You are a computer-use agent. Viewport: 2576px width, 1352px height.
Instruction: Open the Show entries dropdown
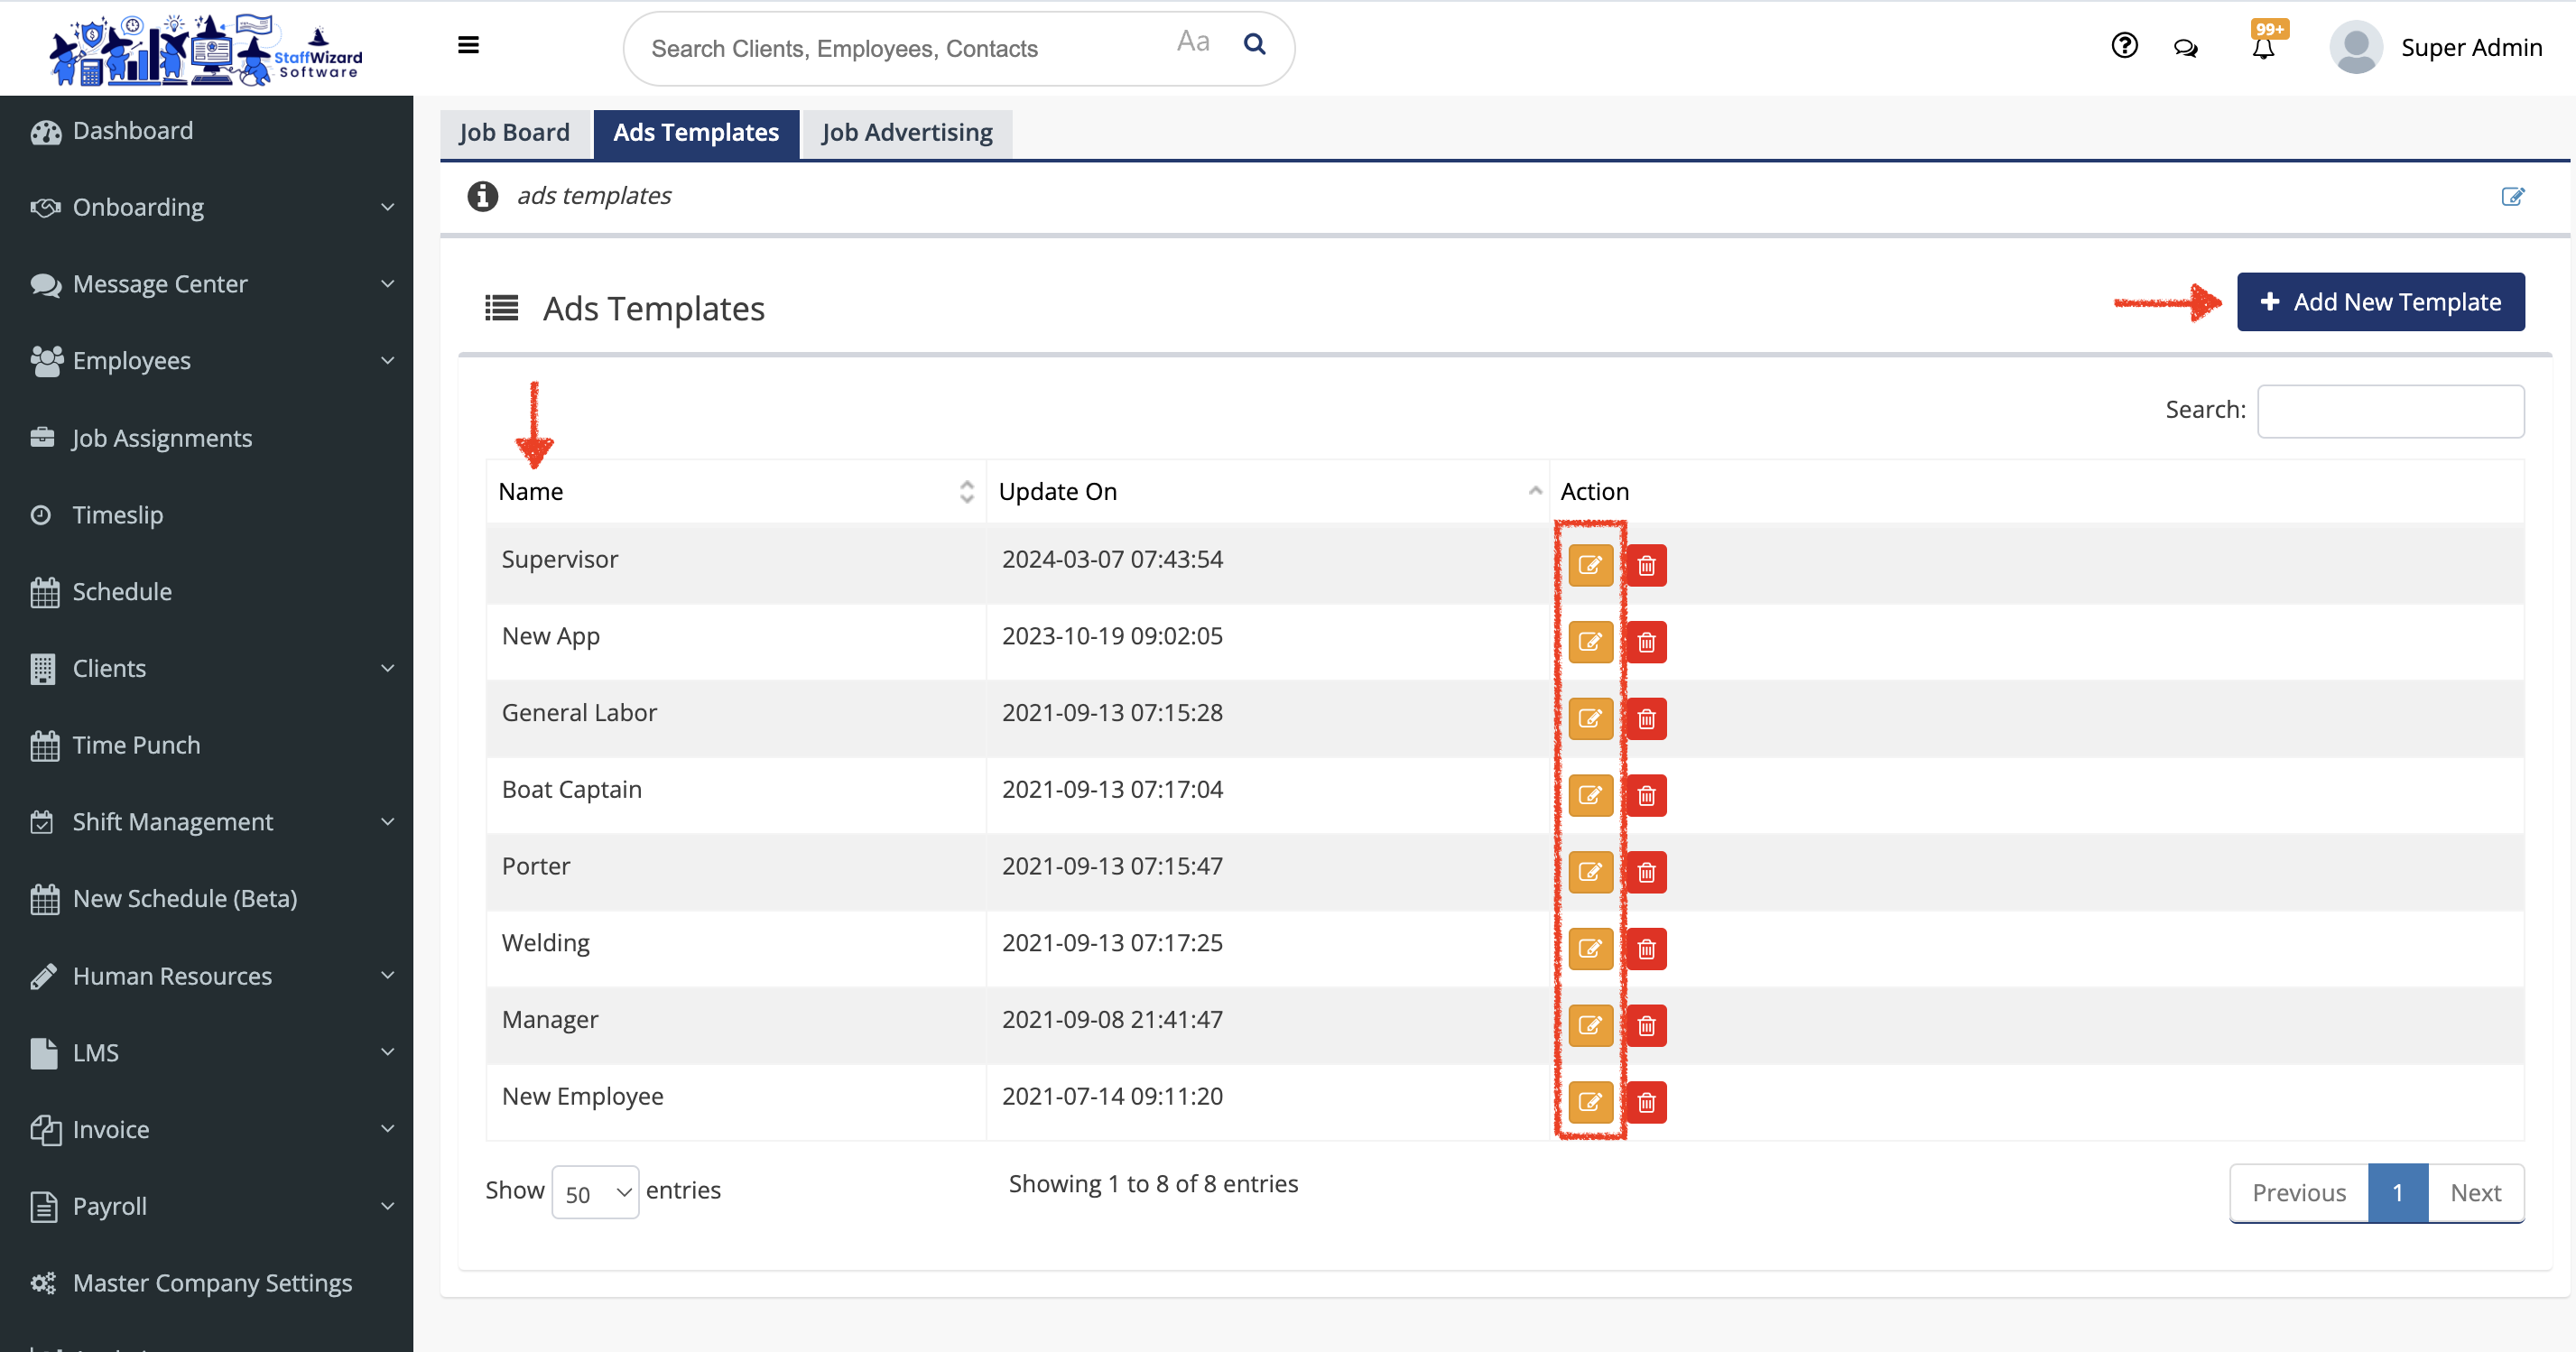596,1192
